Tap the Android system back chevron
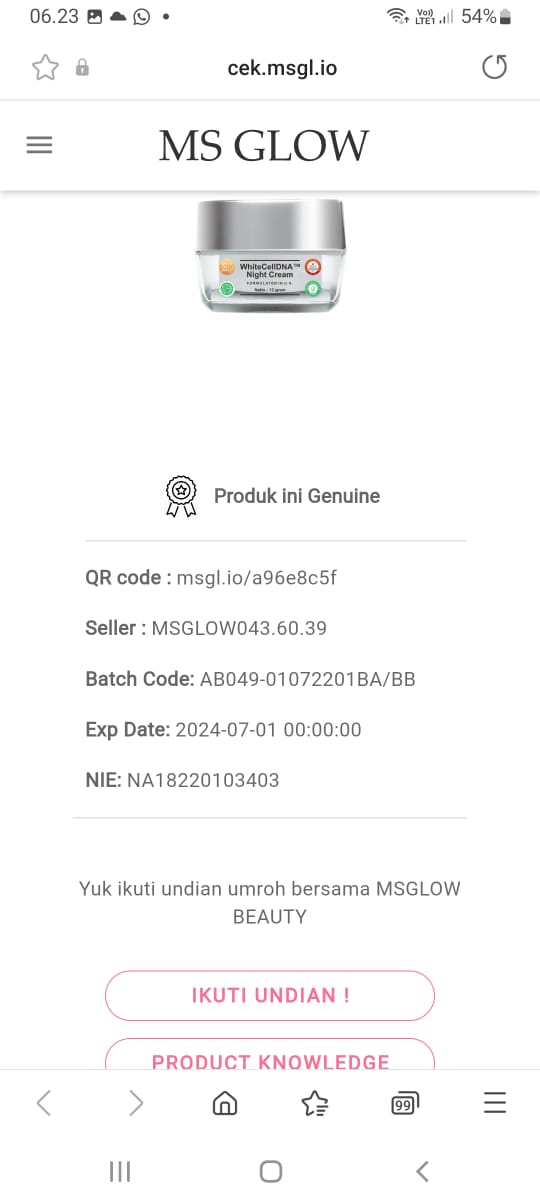Viewport: 540px width, 1204px height. pyautogui.click(x=422, y=1171)
